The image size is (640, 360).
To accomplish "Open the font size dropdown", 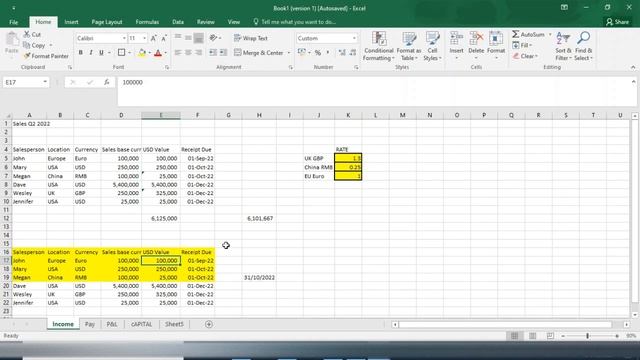I will click(144, 38).
